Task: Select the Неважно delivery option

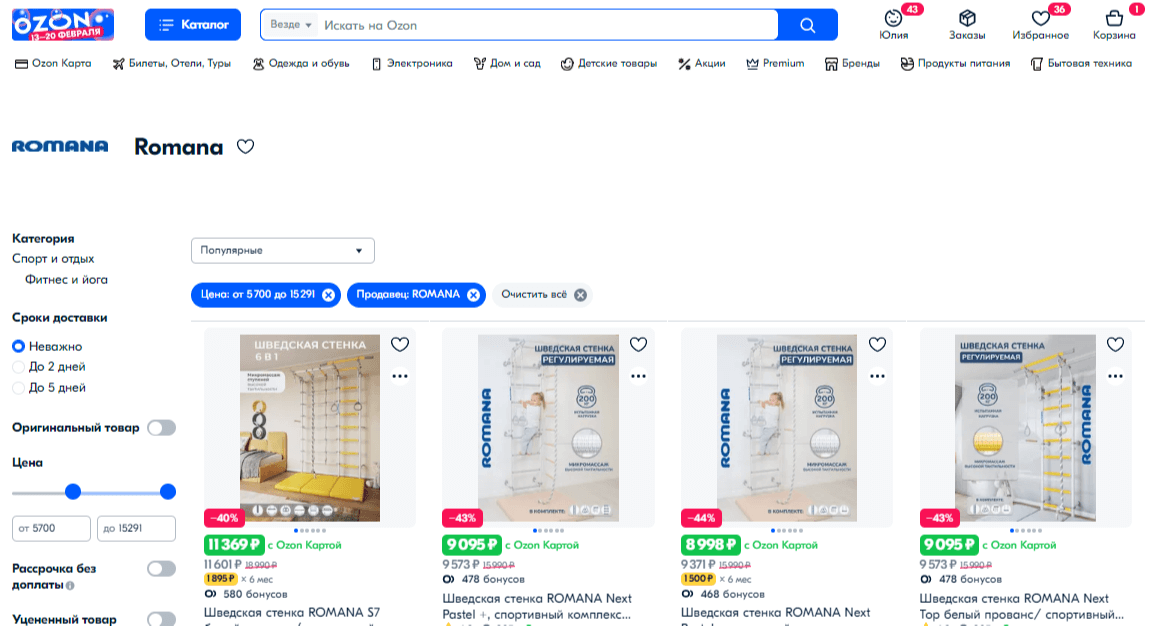Action: pyautogui.click(x=18, y=346)
